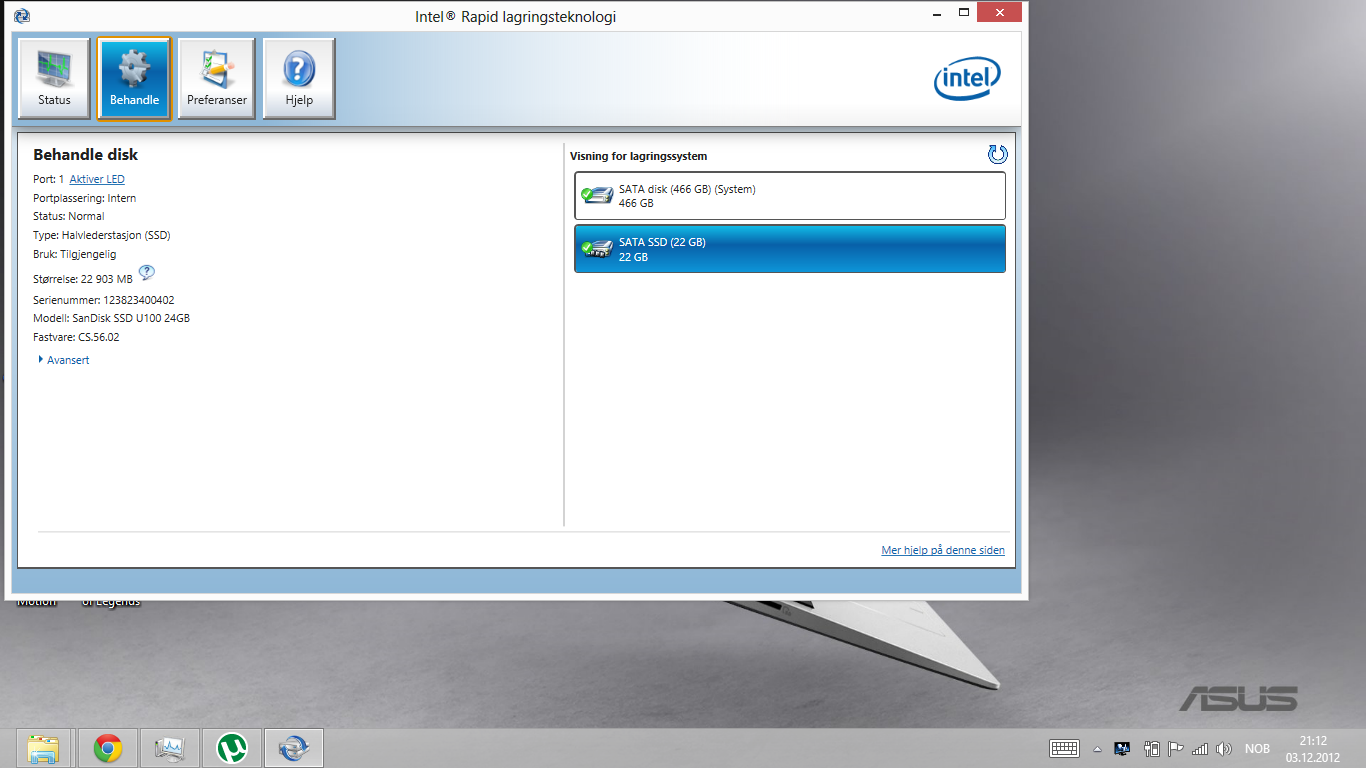Click the Port: 1 label
This screenshot has height=768, width=1366.
49,179
